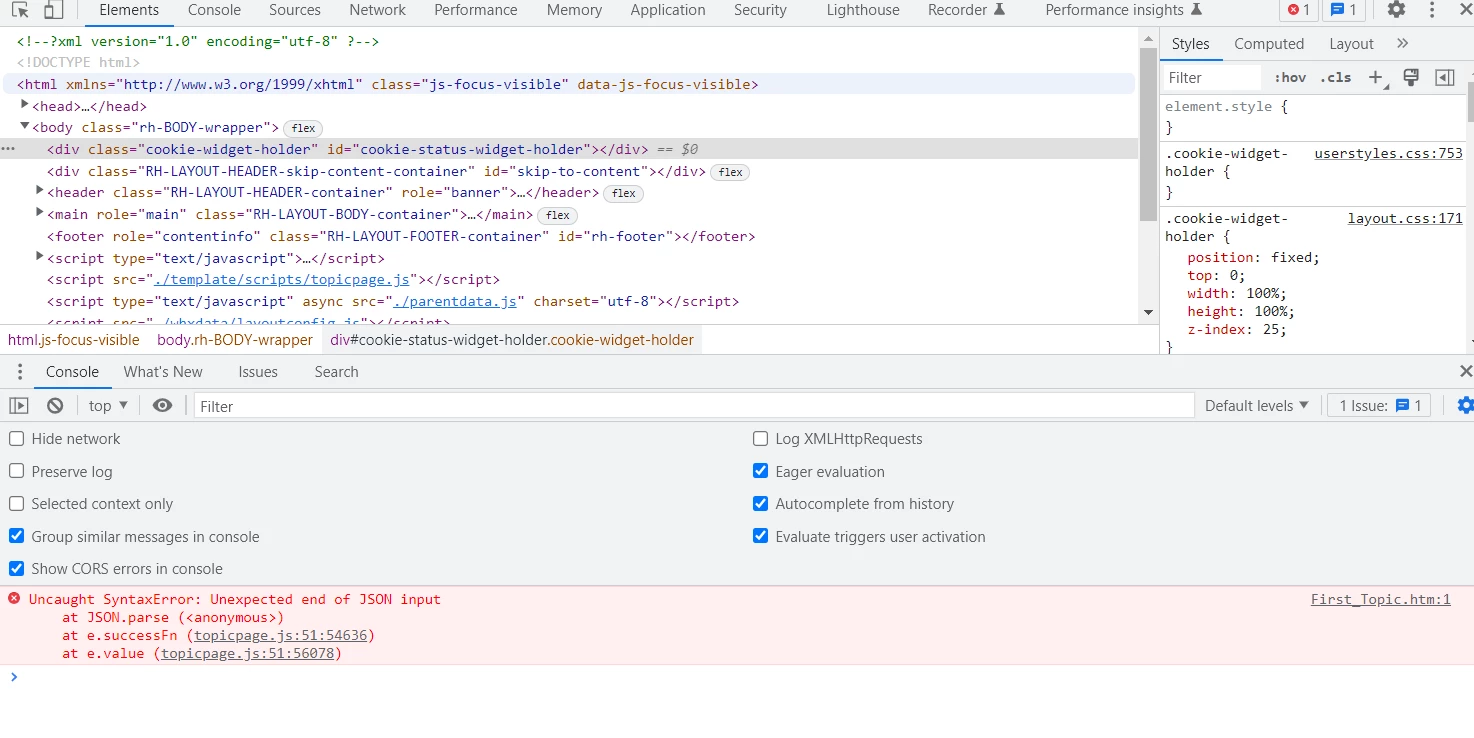
Task: Click the flex badge beside main element
Action: click(x=558, y=215)
